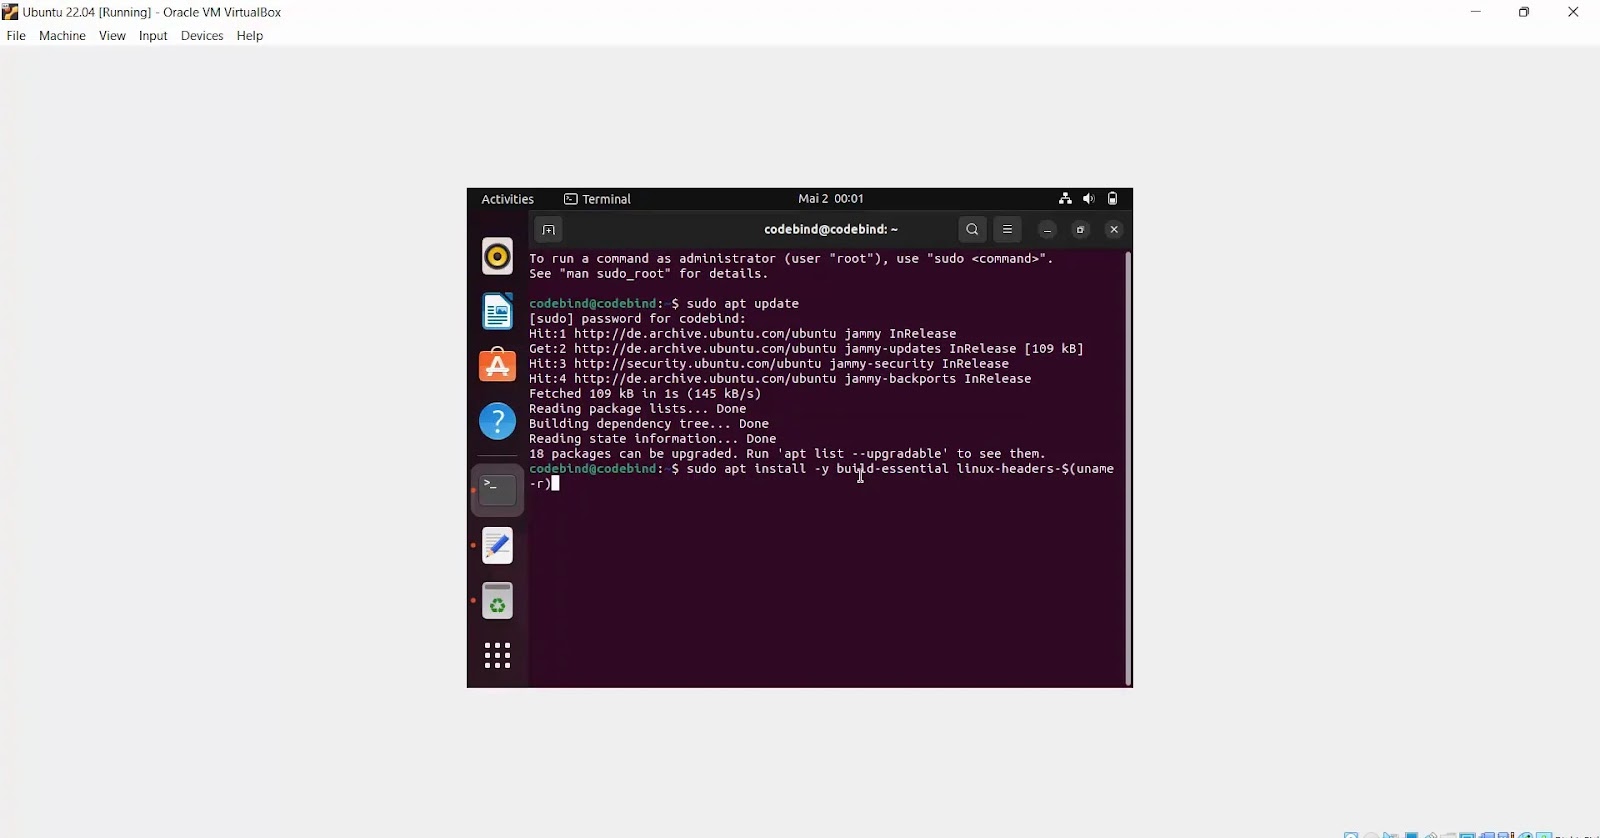This screenshot has height=838, width=1600.
Task: Click the 'Hit:3' jammy-security line
Action: [769, 364]
